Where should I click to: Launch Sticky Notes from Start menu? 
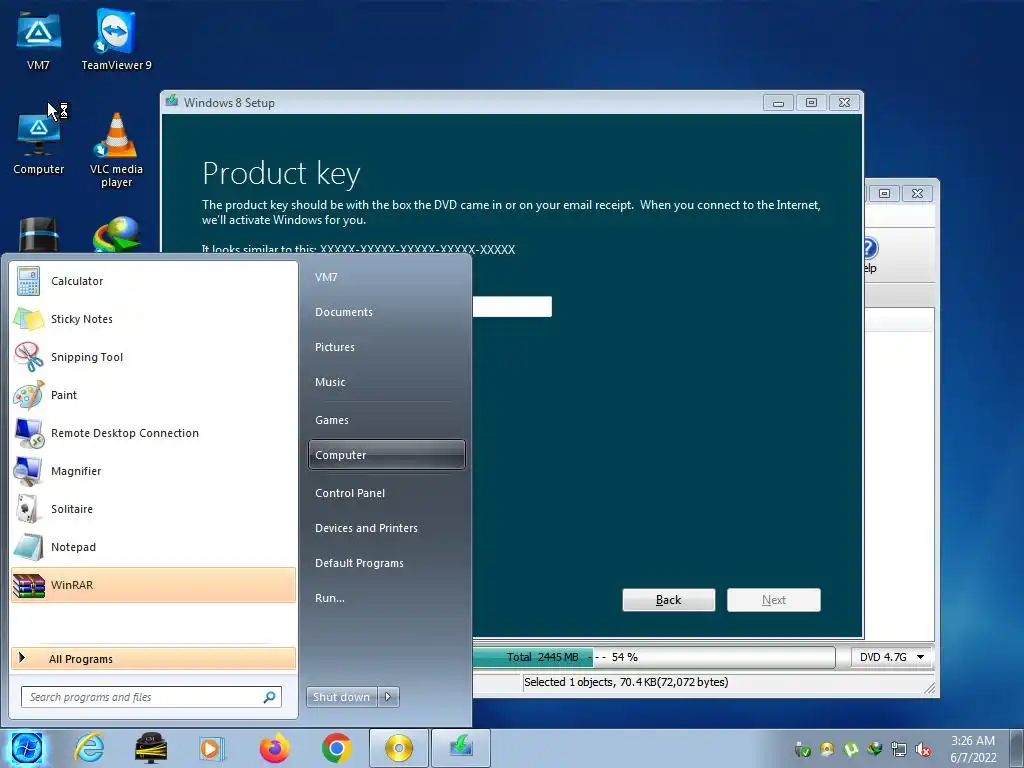(x=153, y=319)
